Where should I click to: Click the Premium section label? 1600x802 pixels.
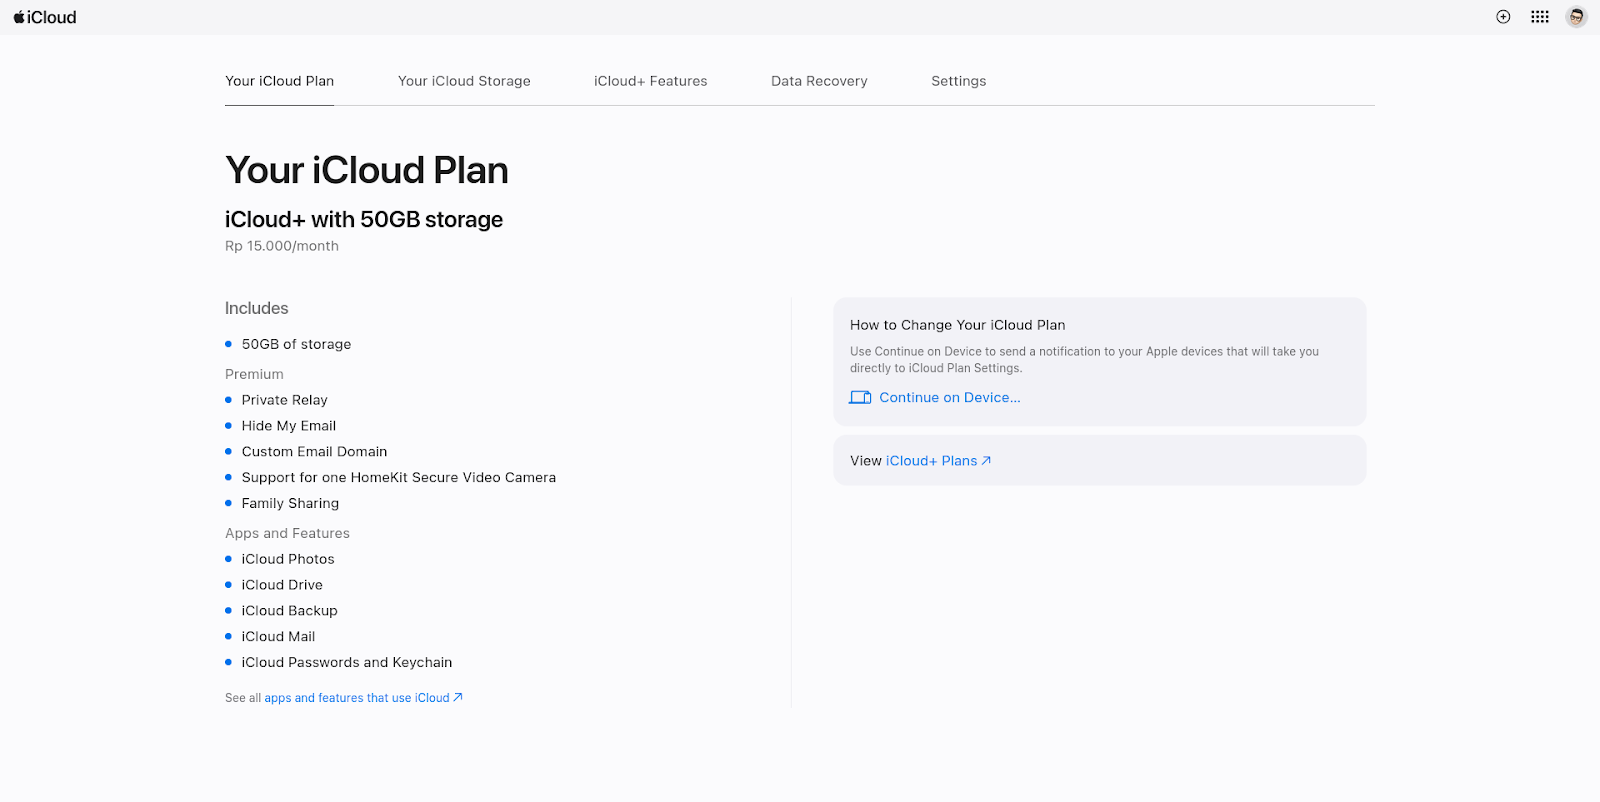tap(254, 374)
